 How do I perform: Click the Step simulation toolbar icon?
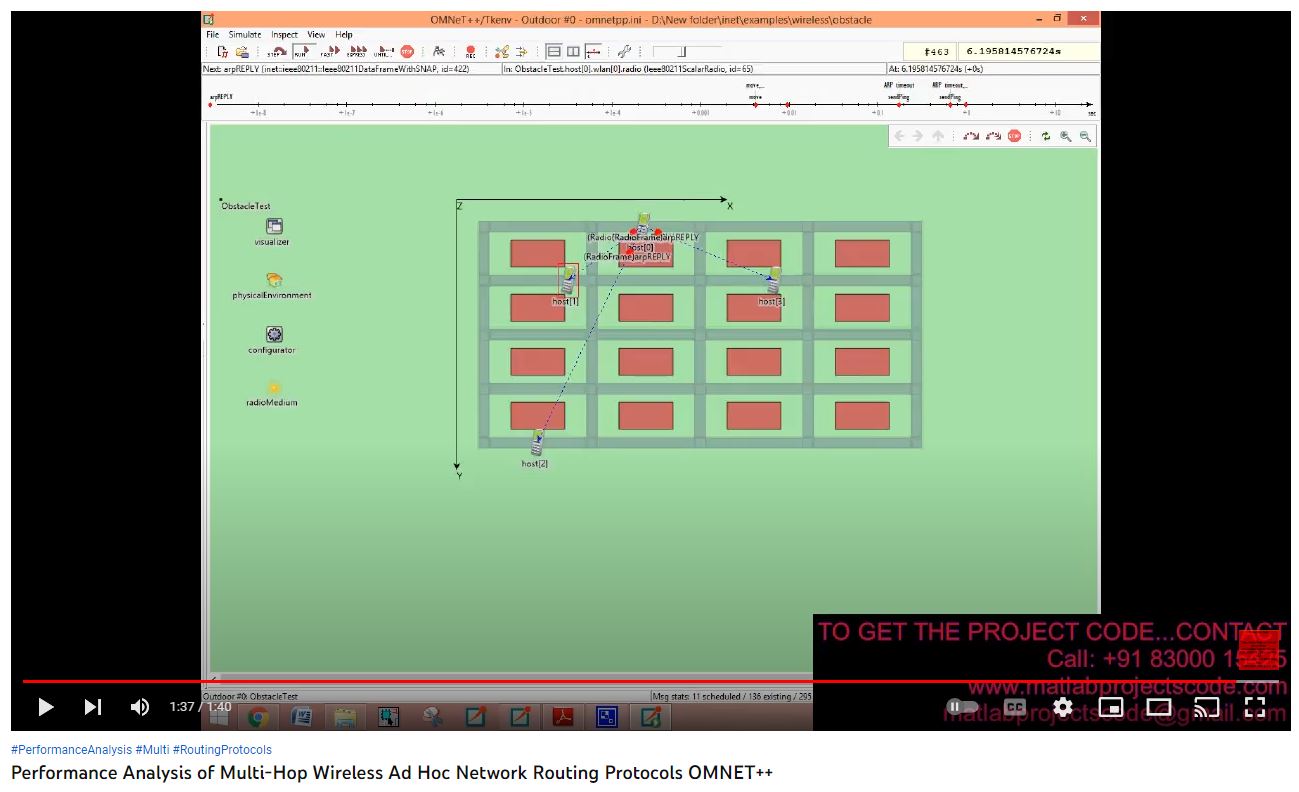coord(276,52)
